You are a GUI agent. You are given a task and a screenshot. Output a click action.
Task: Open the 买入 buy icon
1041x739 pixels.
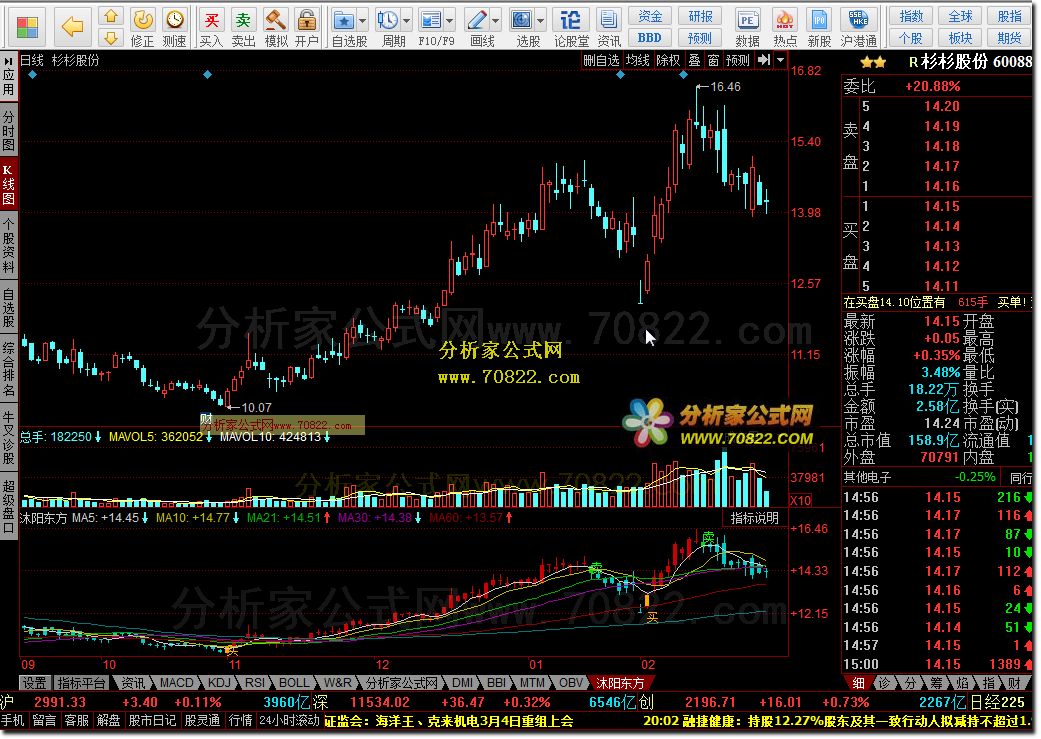point(211,20)
